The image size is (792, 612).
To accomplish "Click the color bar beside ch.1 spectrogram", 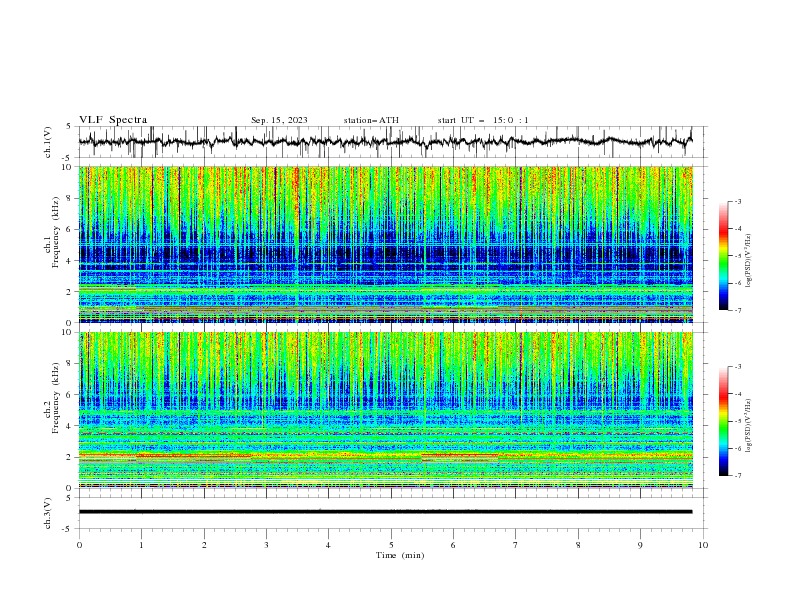I will (723, 256).
